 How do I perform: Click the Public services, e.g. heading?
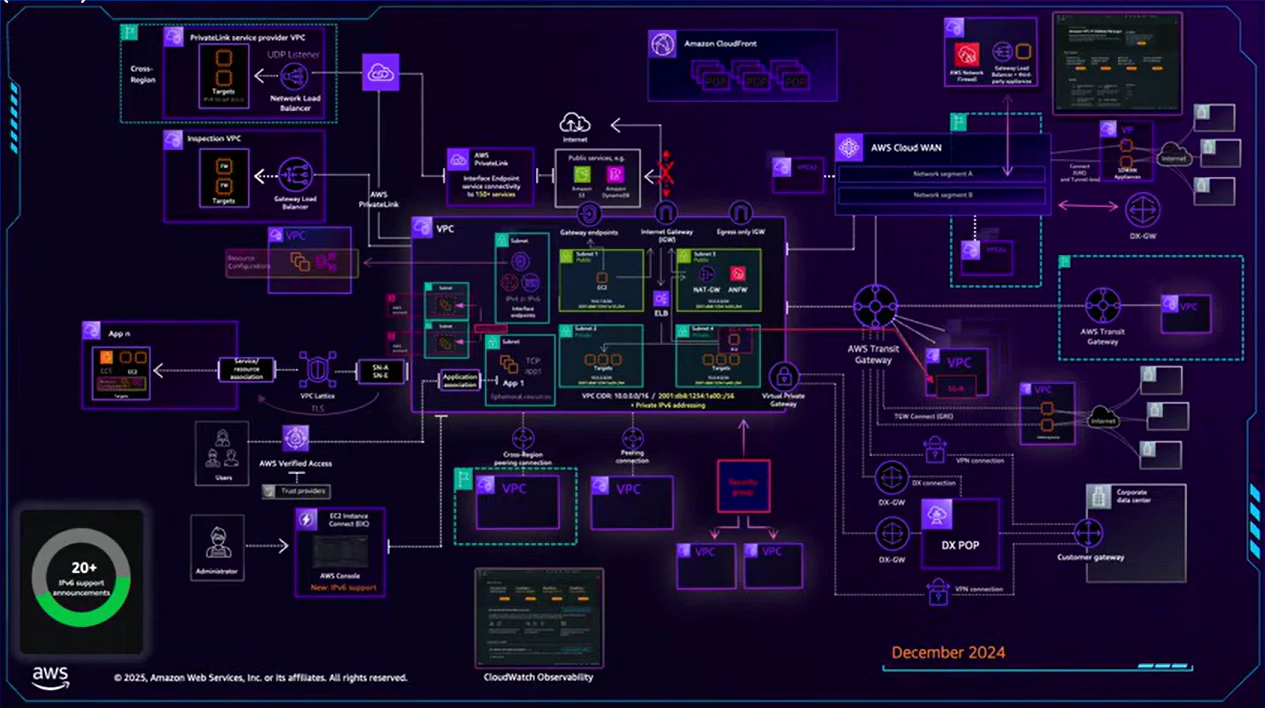point(598,157)
